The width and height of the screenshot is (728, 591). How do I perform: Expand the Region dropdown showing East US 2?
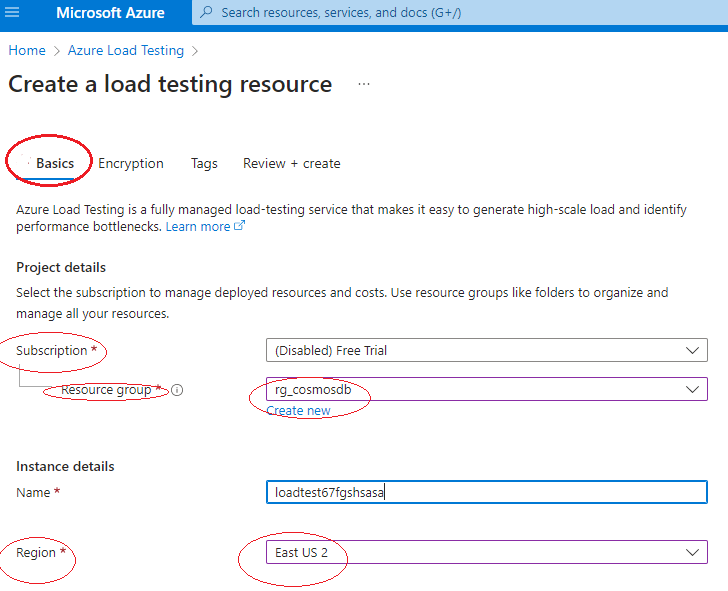[486, 552]
